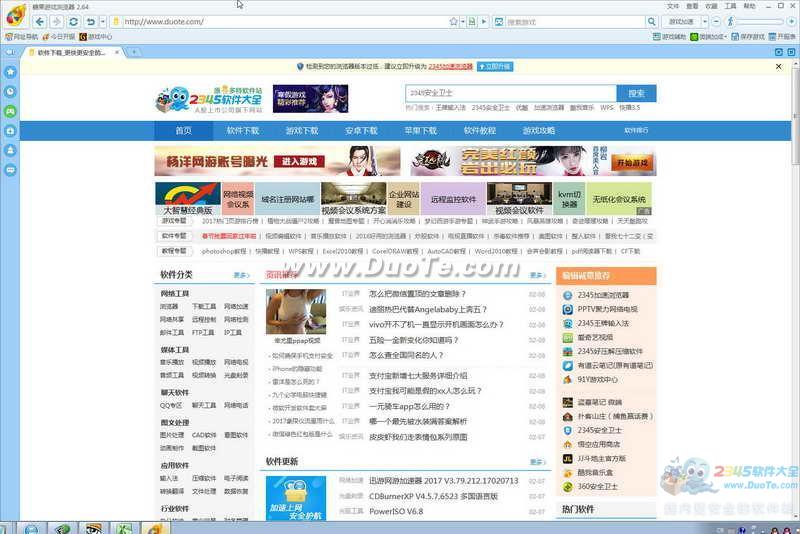Click the sidebar user account icon
The image size is (800, 534).
point(10,150)
